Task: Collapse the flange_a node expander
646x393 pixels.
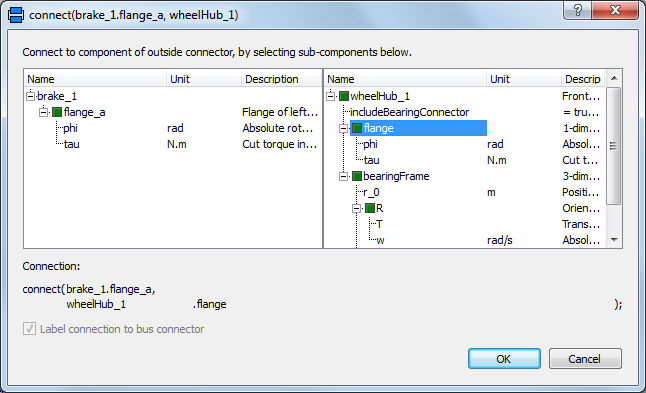Action: point(43,112)
